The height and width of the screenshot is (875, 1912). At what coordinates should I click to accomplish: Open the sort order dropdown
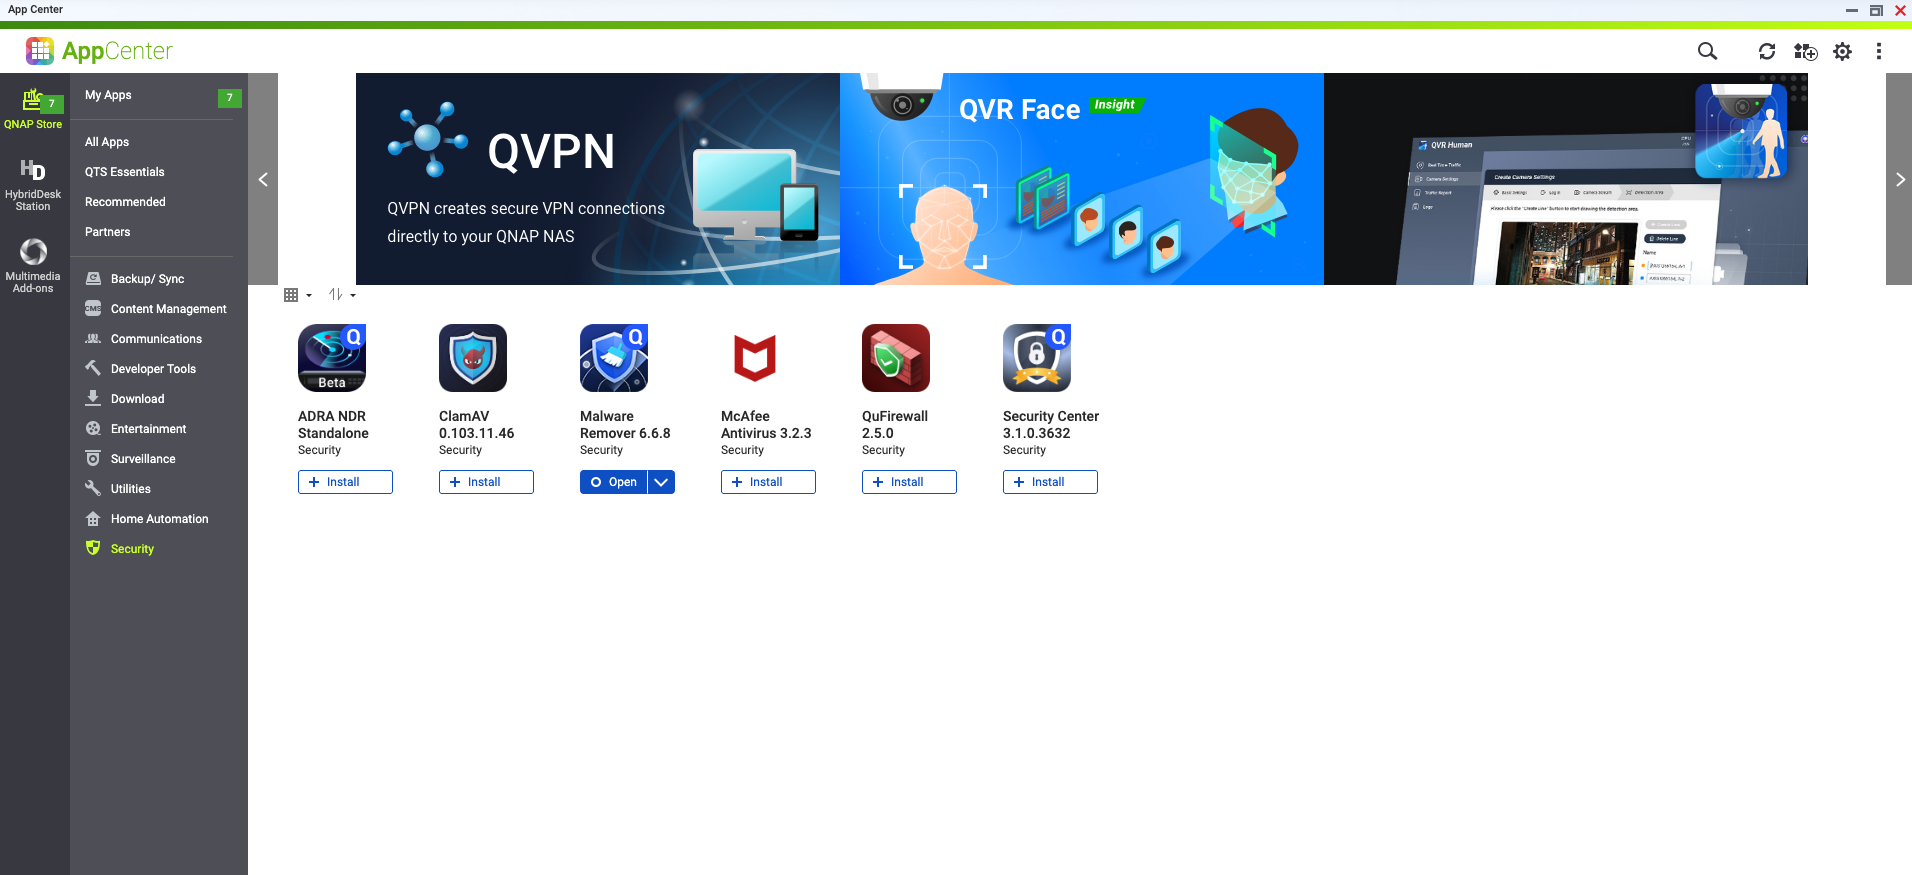[342, 295]
